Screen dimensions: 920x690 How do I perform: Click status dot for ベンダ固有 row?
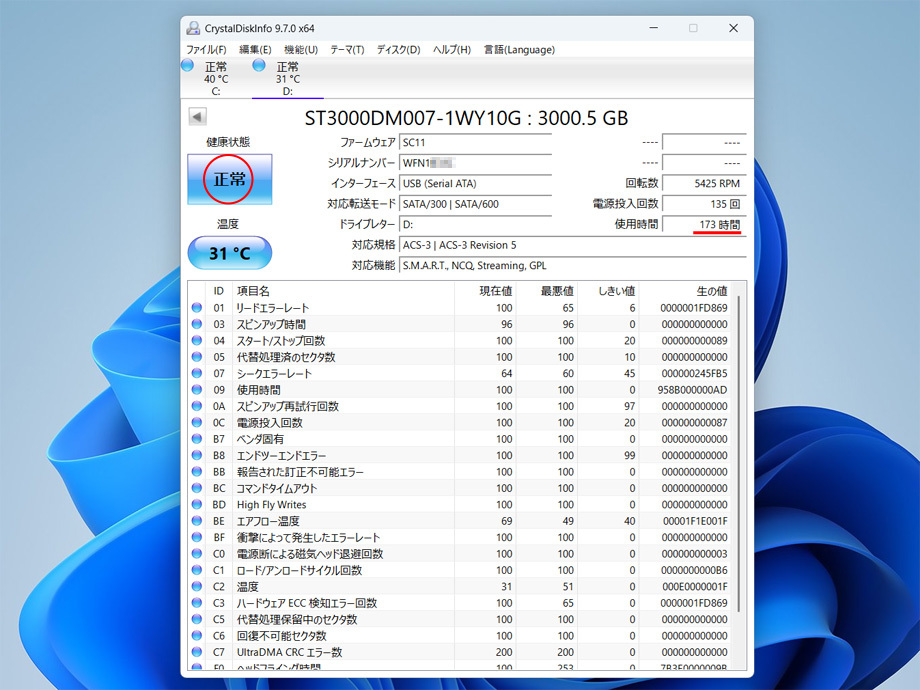click(x=197, y=439)
